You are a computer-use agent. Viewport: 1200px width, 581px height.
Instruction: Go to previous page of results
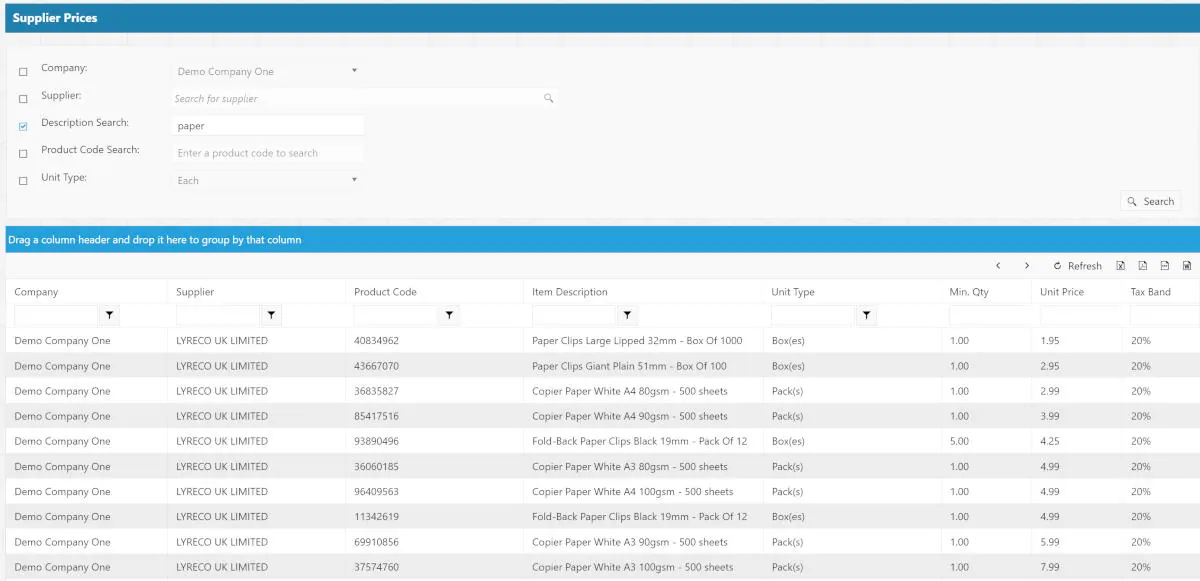point(998,266)
